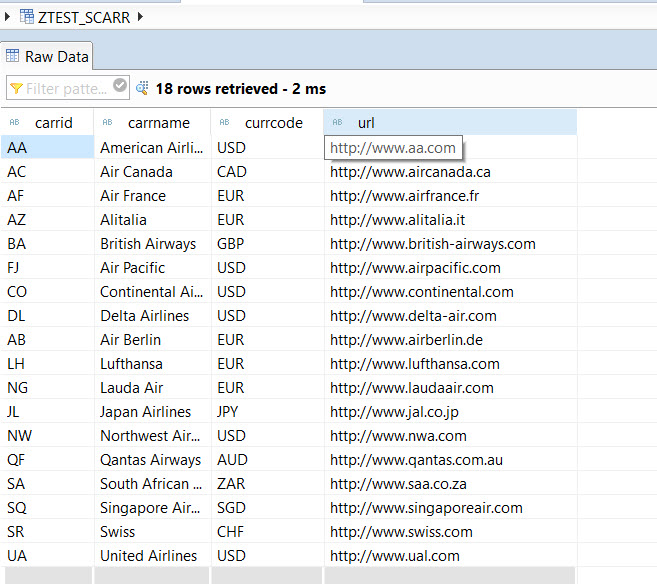
Task: Select the Air Berlin cell
Action: click(x=153, y=340)
